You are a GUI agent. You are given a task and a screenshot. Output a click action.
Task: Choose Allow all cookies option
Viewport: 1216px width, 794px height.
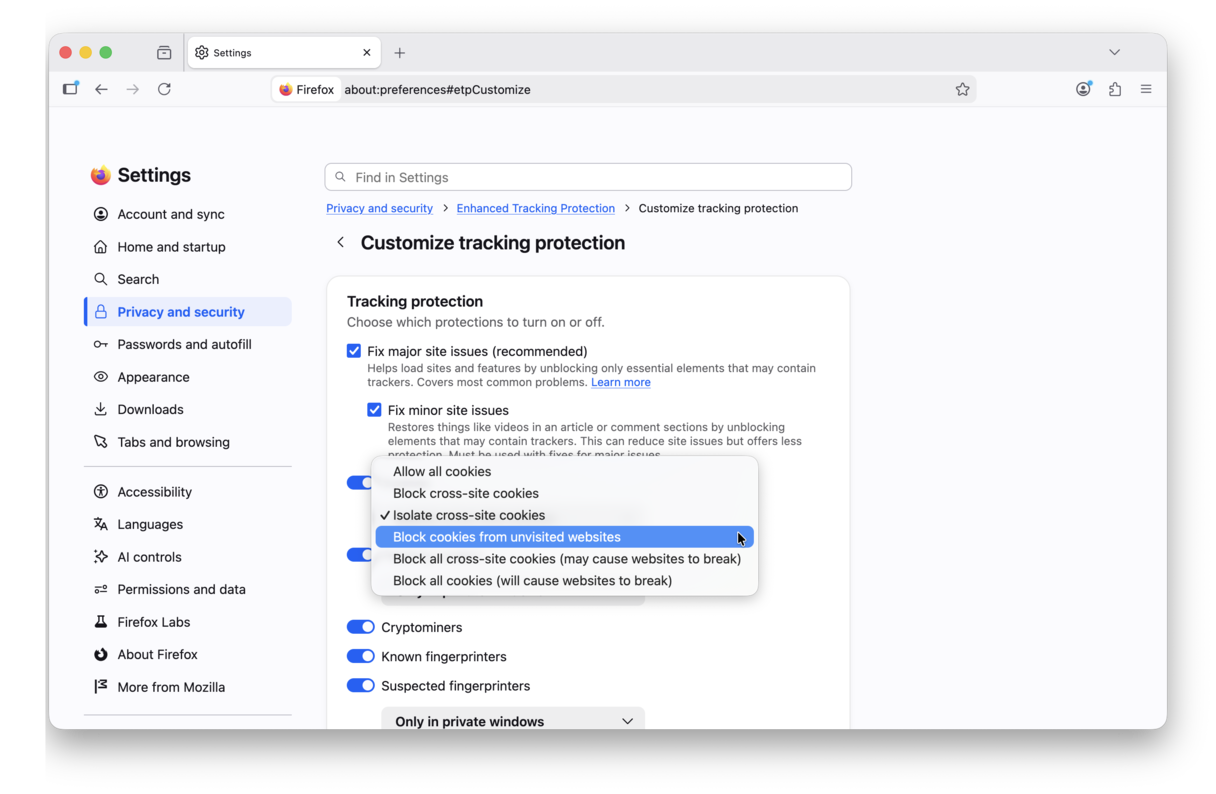564,471
